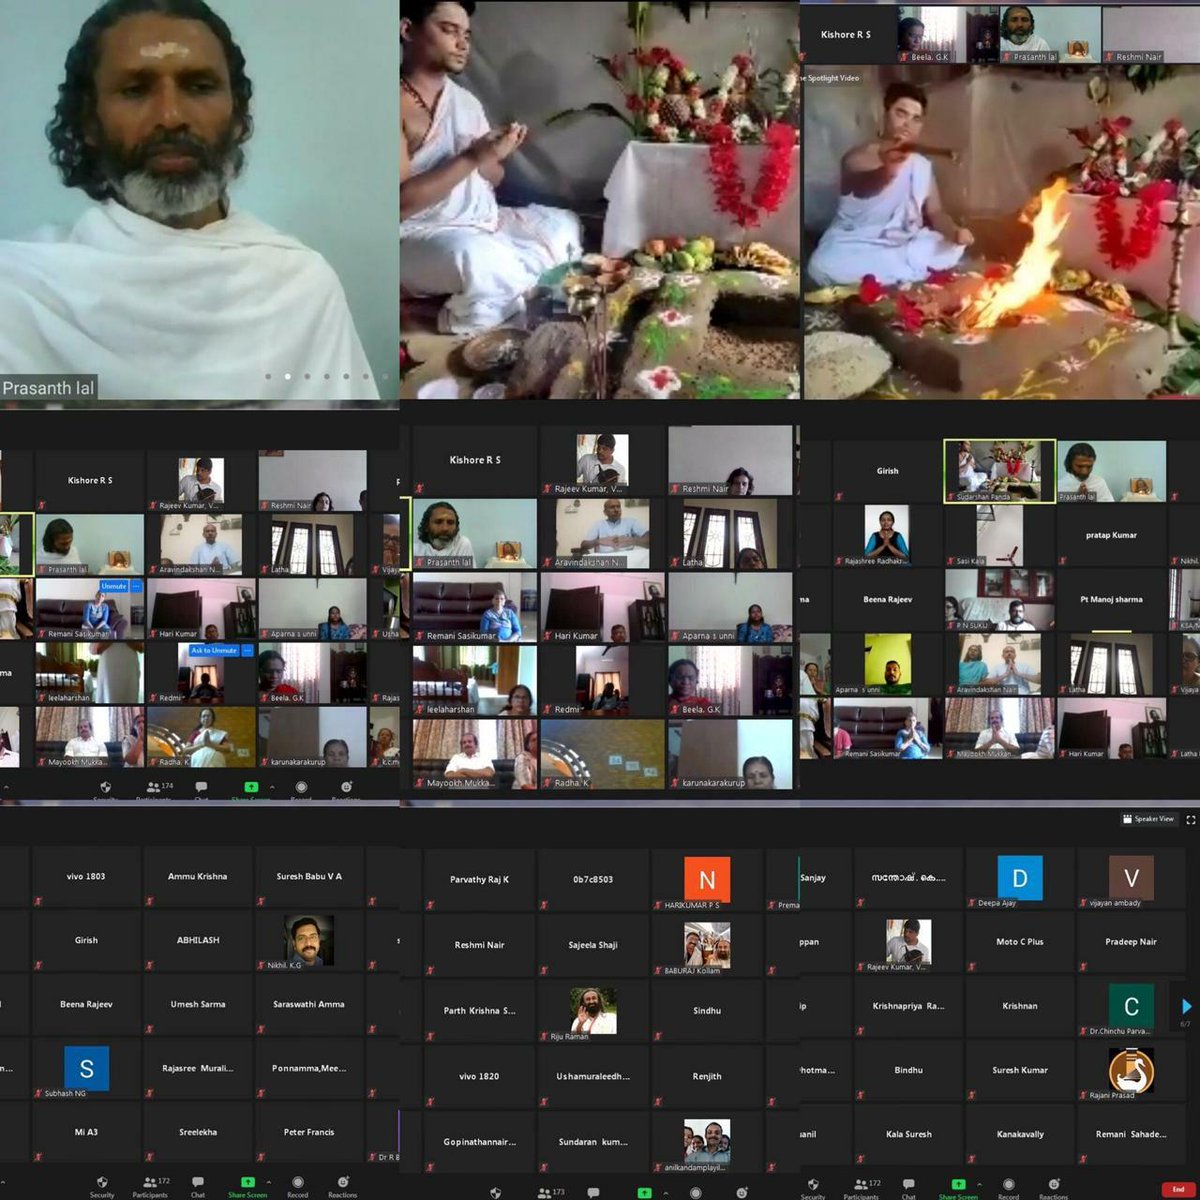Go to next gallery page with blue arrow
The image size is (1200, 1200).
[1187, 1006]
